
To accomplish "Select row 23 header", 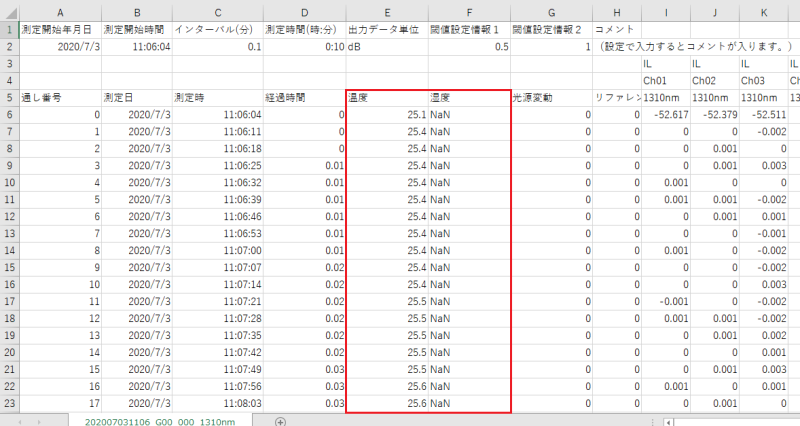I will [9, 404].
